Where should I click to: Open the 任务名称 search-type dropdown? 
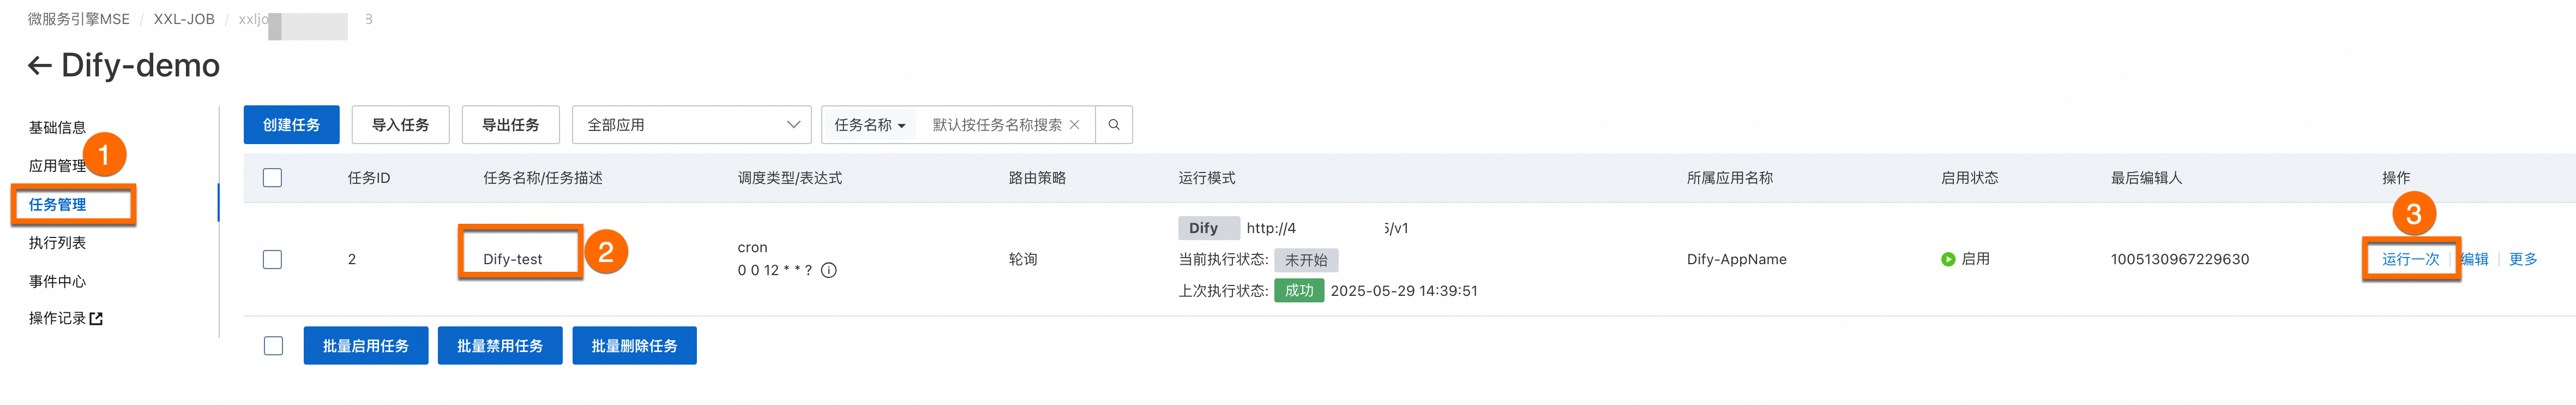click(x=869, y=125)
